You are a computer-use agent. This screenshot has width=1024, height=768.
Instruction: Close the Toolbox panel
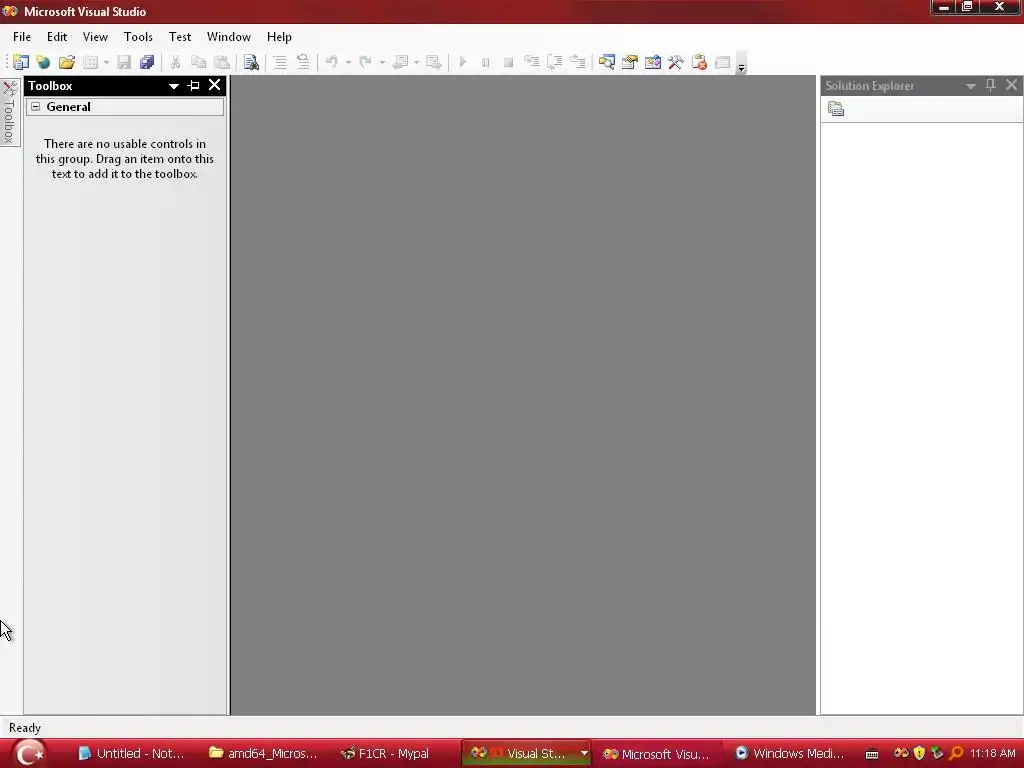coord(214,85)
